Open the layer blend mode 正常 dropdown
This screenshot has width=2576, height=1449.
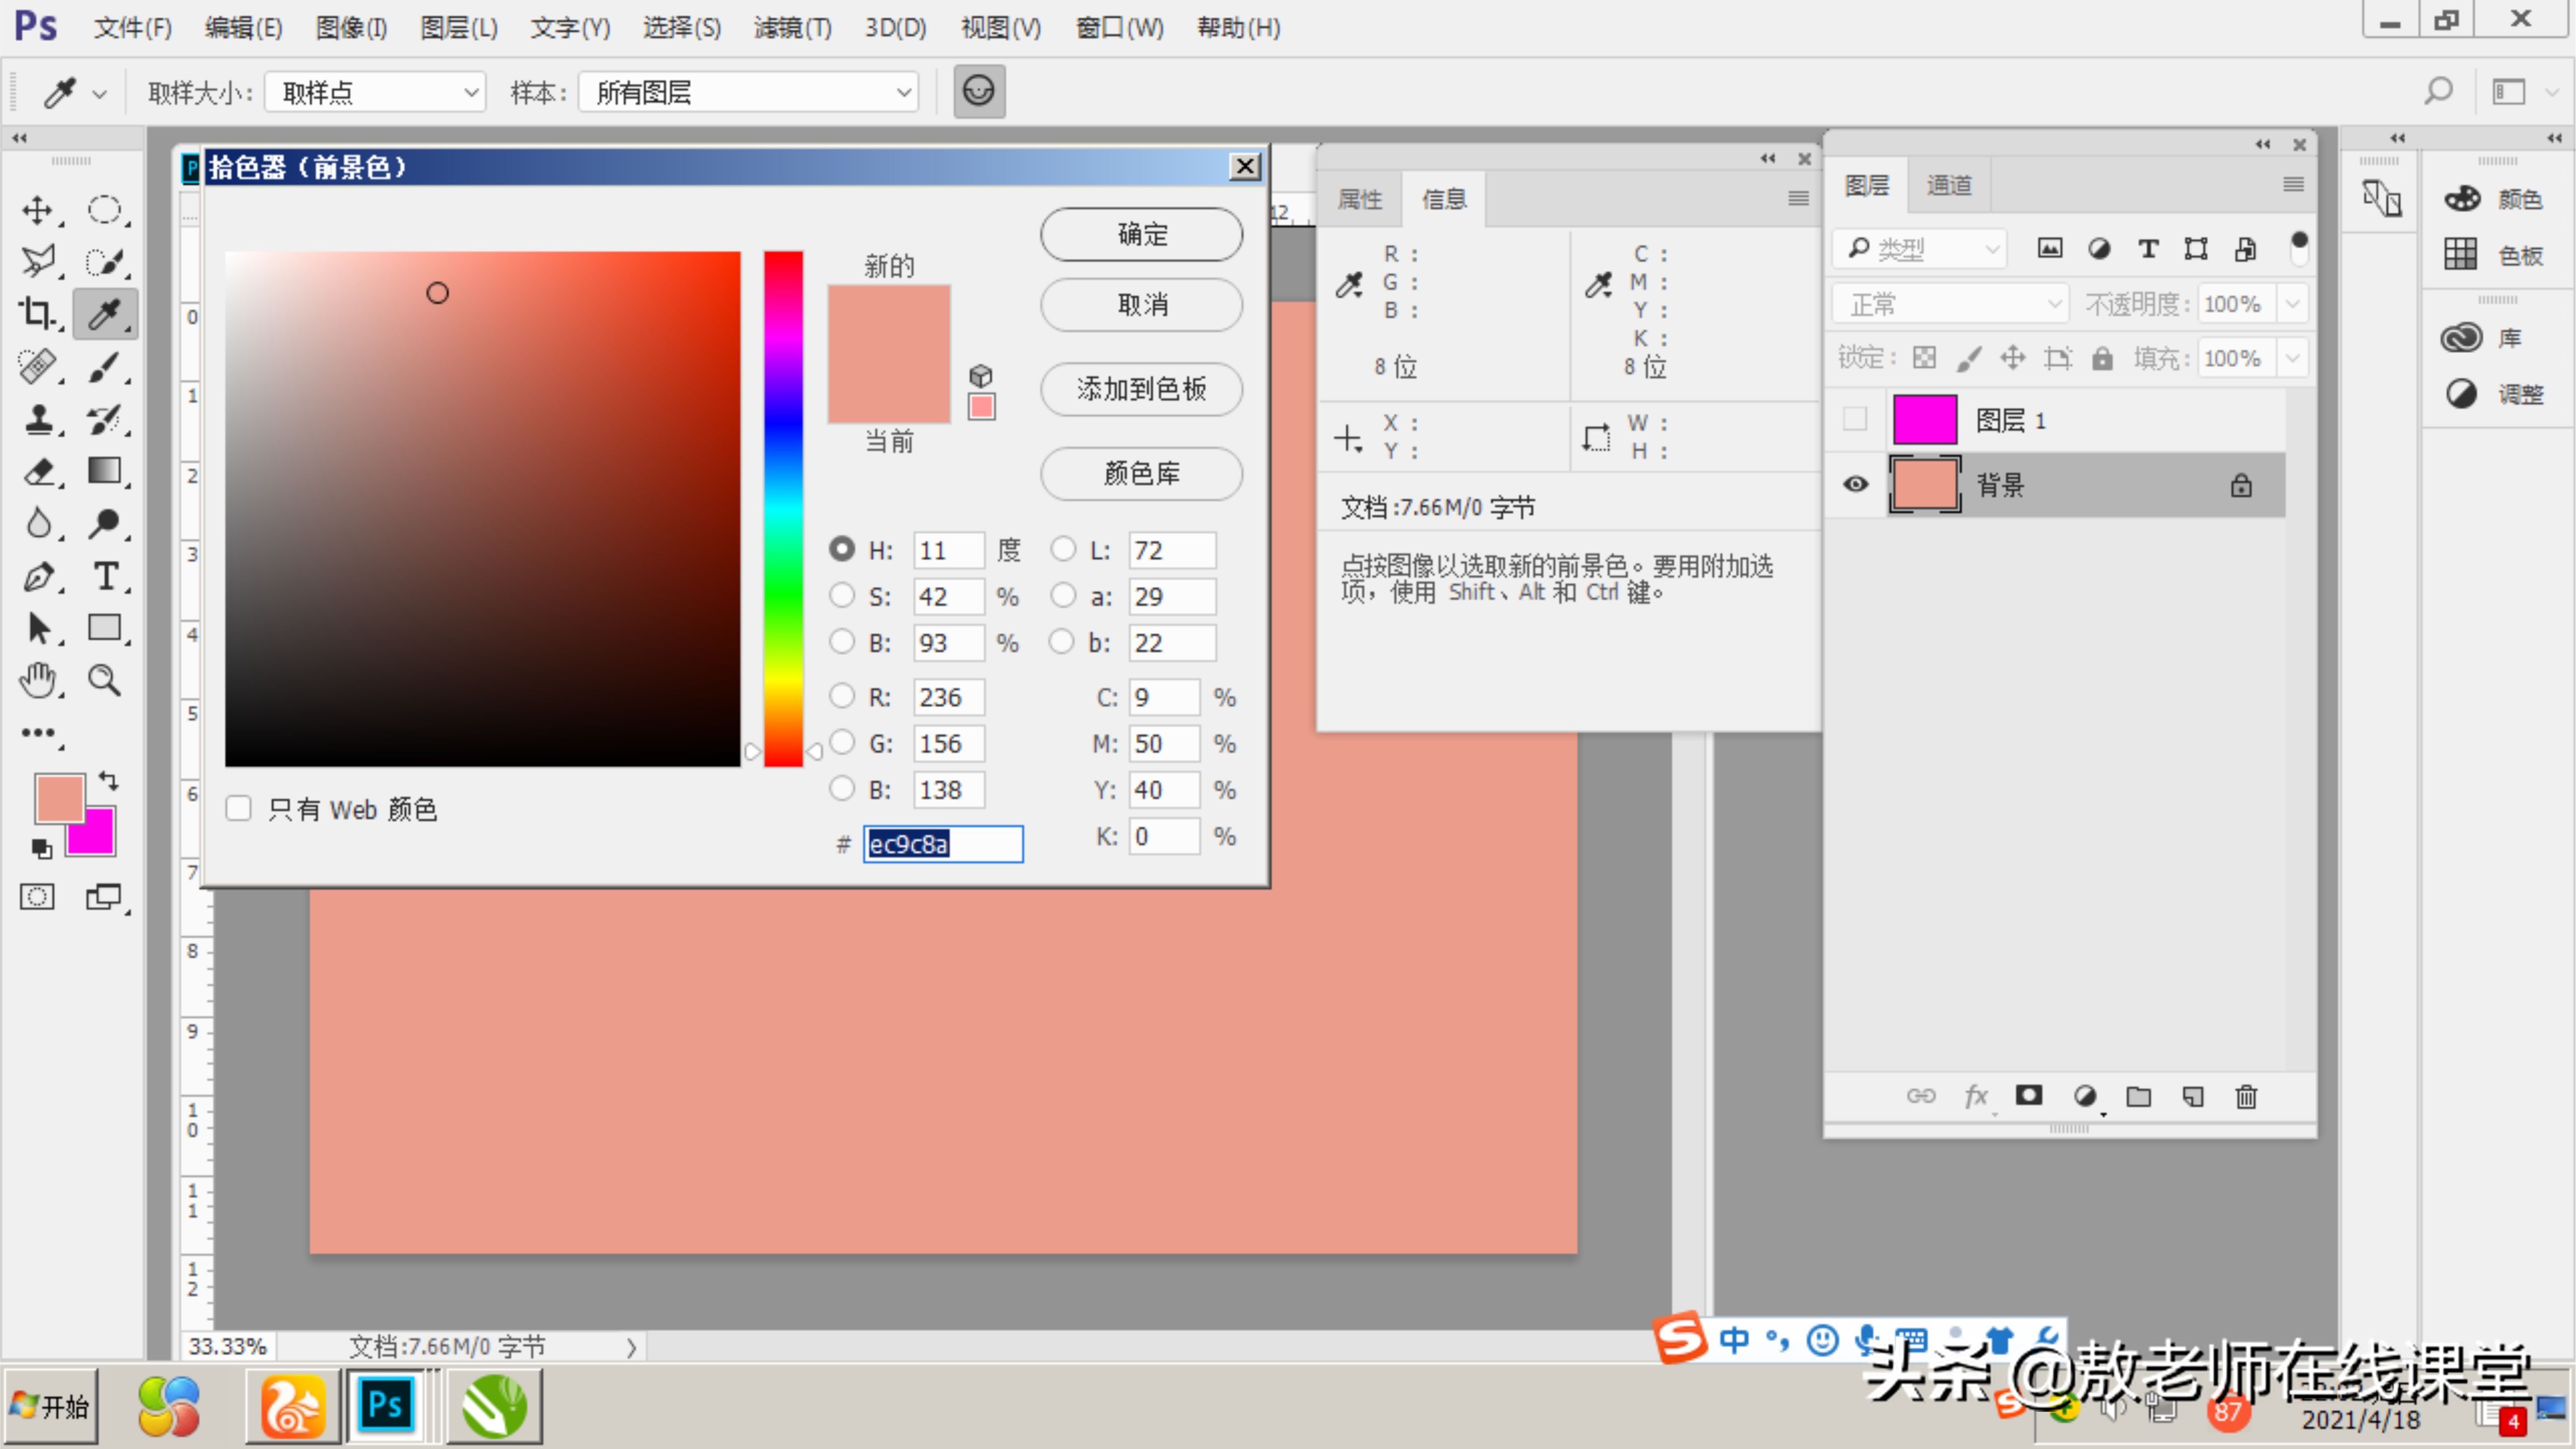tap(1950, 304)
